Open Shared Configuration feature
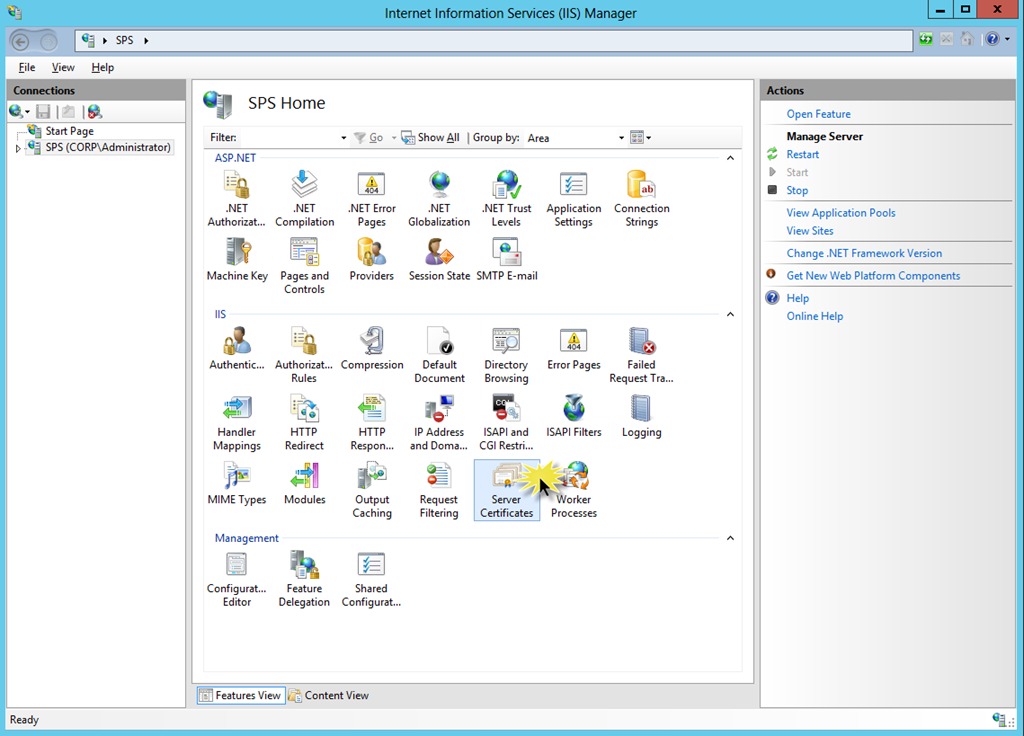Screen dimensions: 1024x736 (371, 579)
